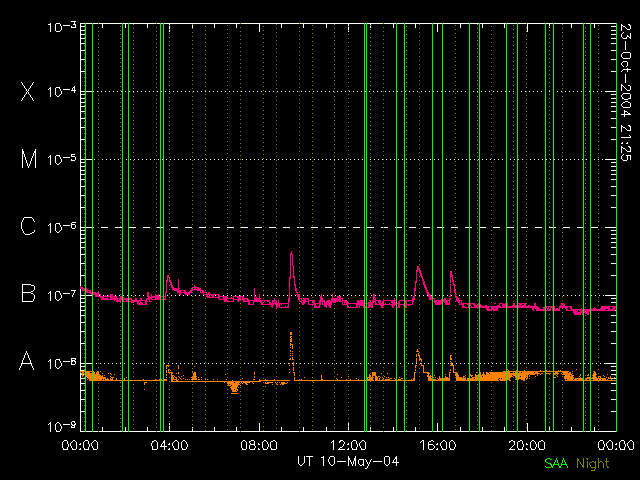Click the 10^-6 y-axis label
This screenshot has height=480, width=640.
pyautogui.click(x=62, y=227)
